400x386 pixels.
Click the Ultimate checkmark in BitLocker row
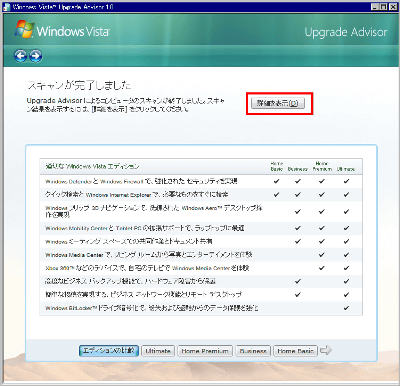click(346, 308)
